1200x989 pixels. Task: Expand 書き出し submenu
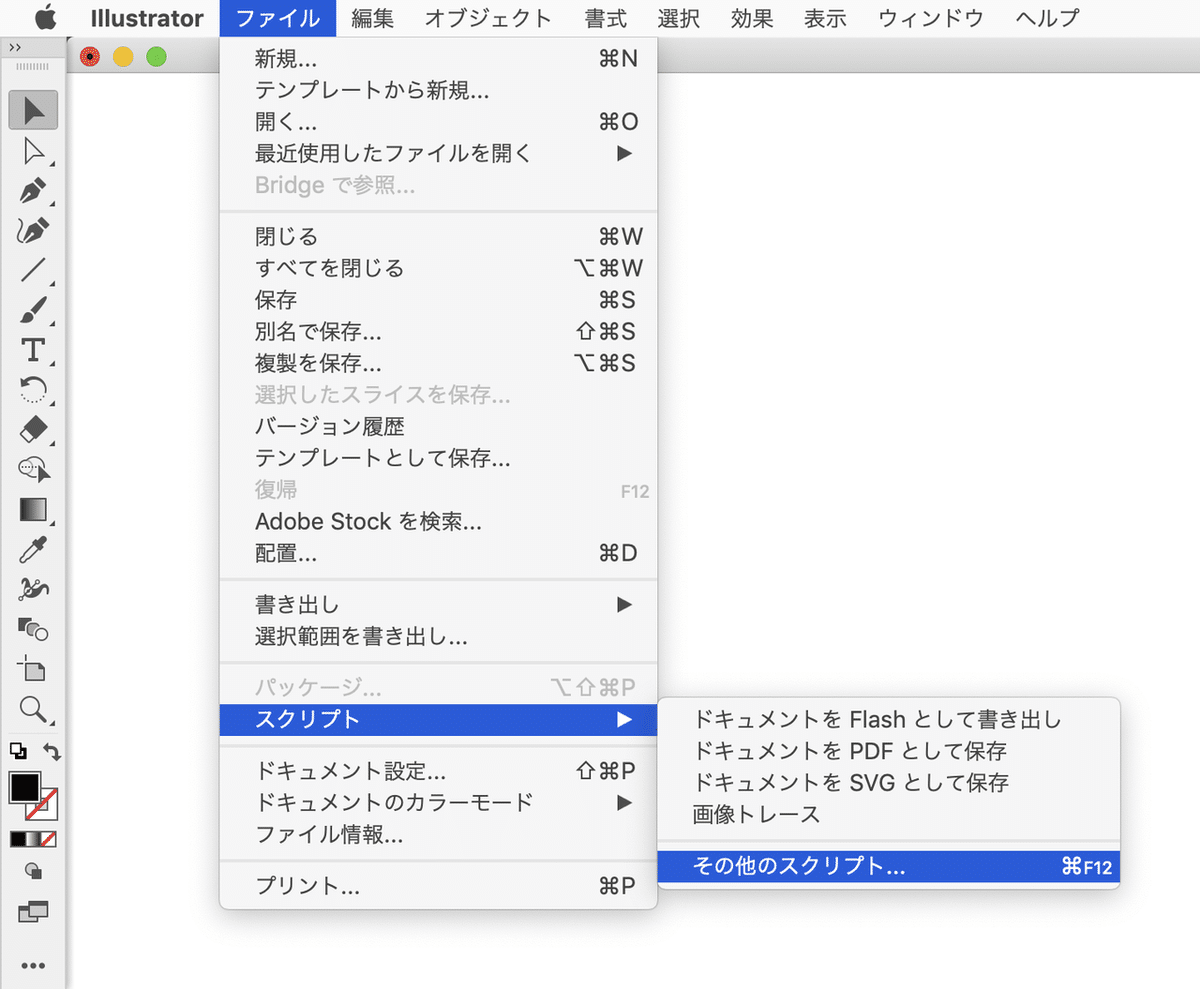pyautogui.click(x=438, y=604)
